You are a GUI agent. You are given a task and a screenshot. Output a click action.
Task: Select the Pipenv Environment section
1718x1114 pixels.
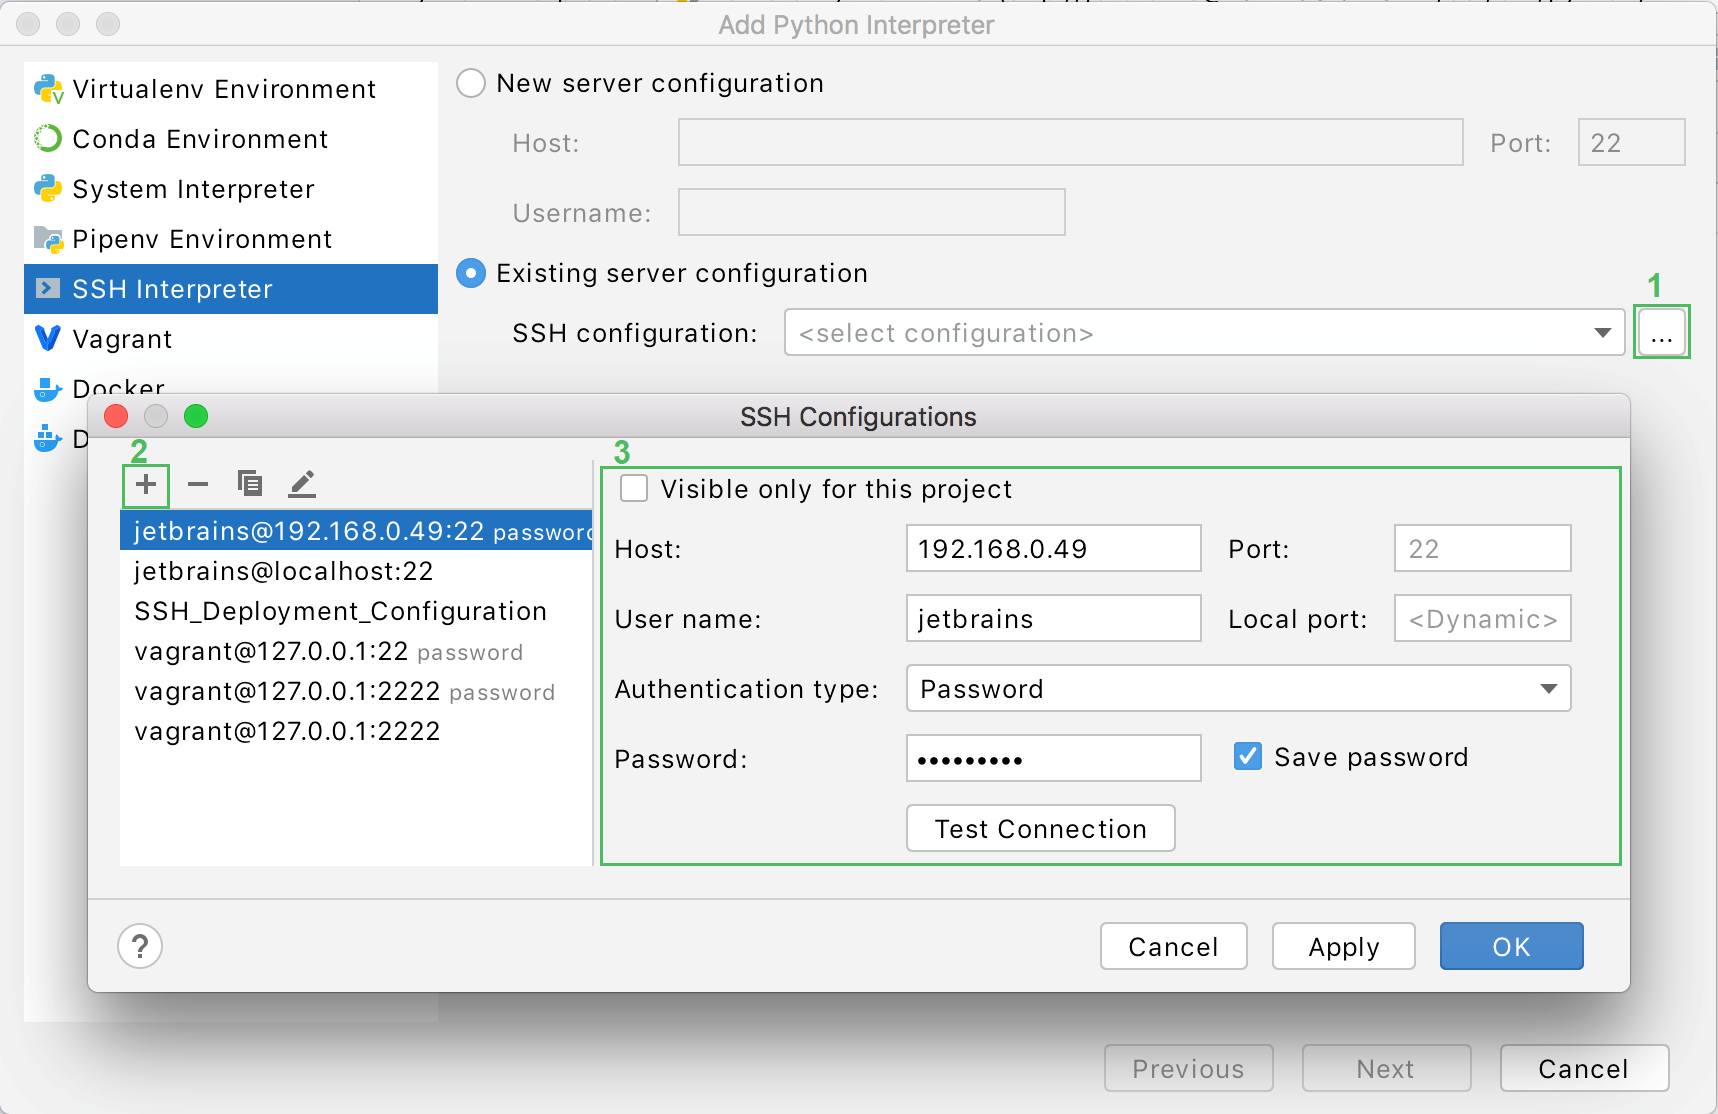click(x=201, y=239)
